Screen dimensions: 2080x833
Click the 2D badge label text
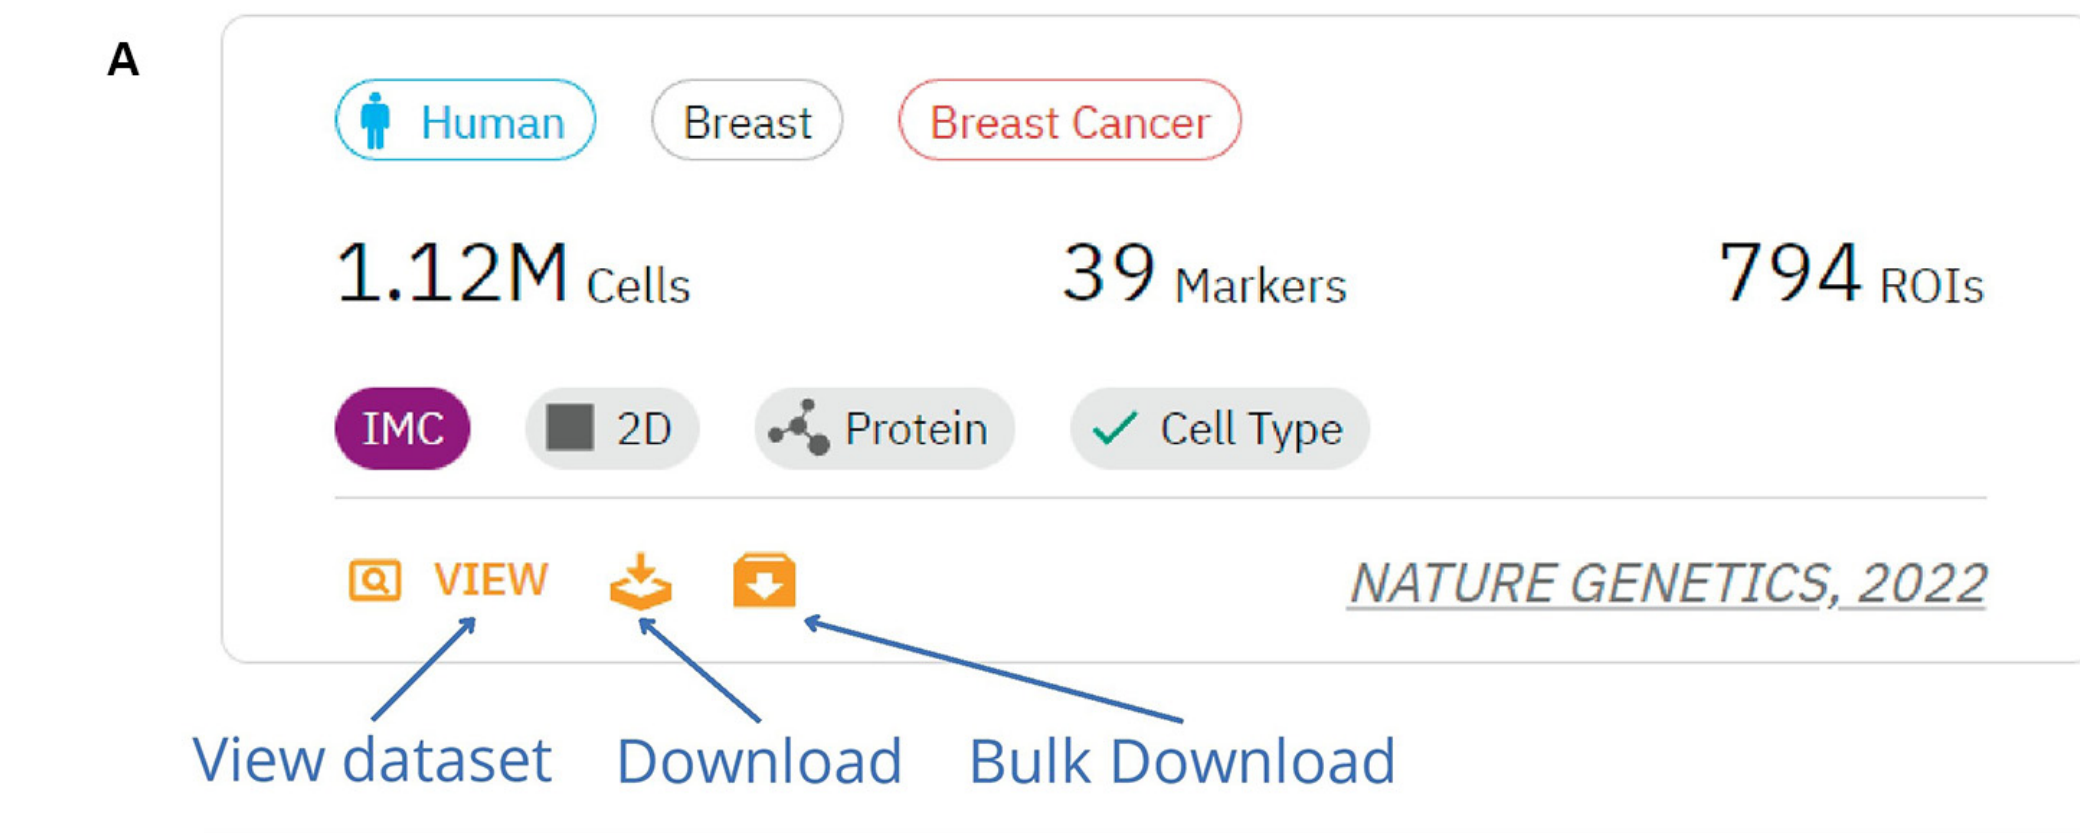point(644,429)
